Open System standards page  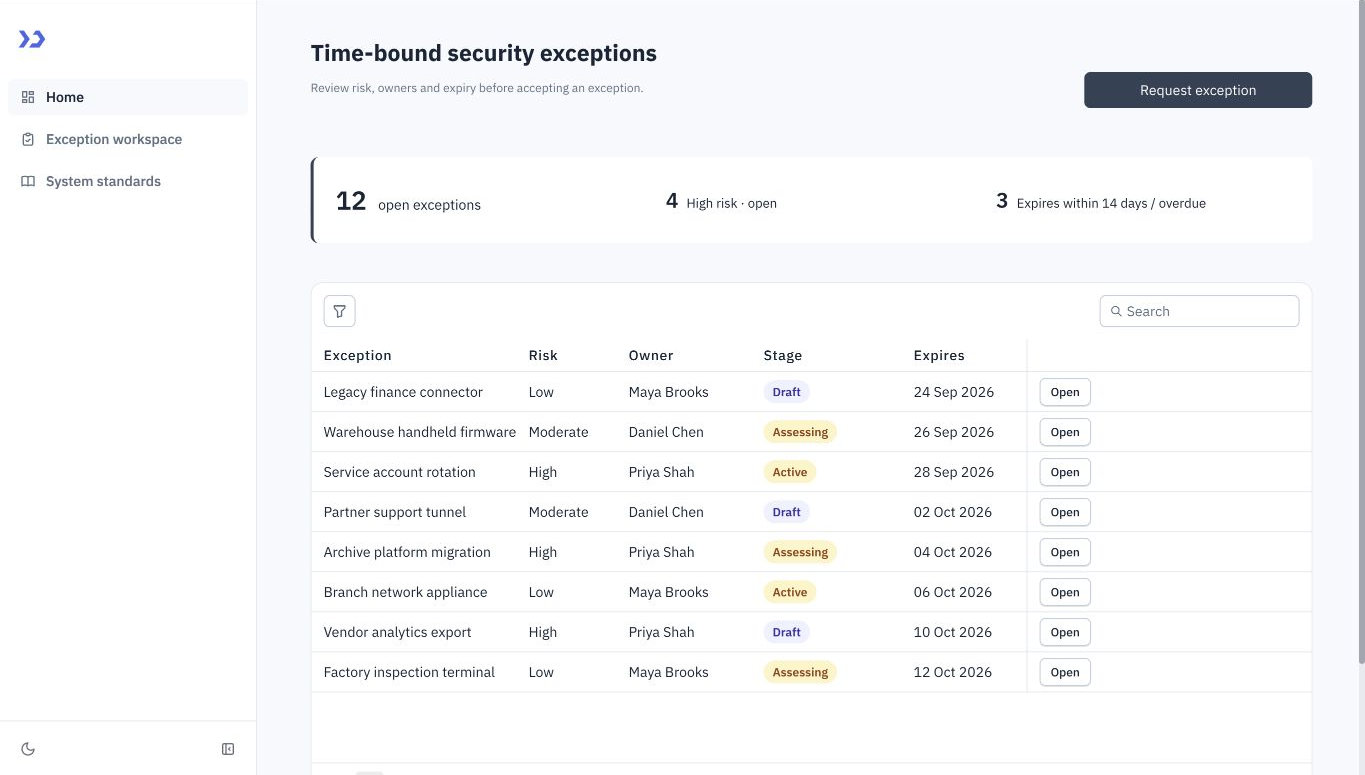click(128, 181)
